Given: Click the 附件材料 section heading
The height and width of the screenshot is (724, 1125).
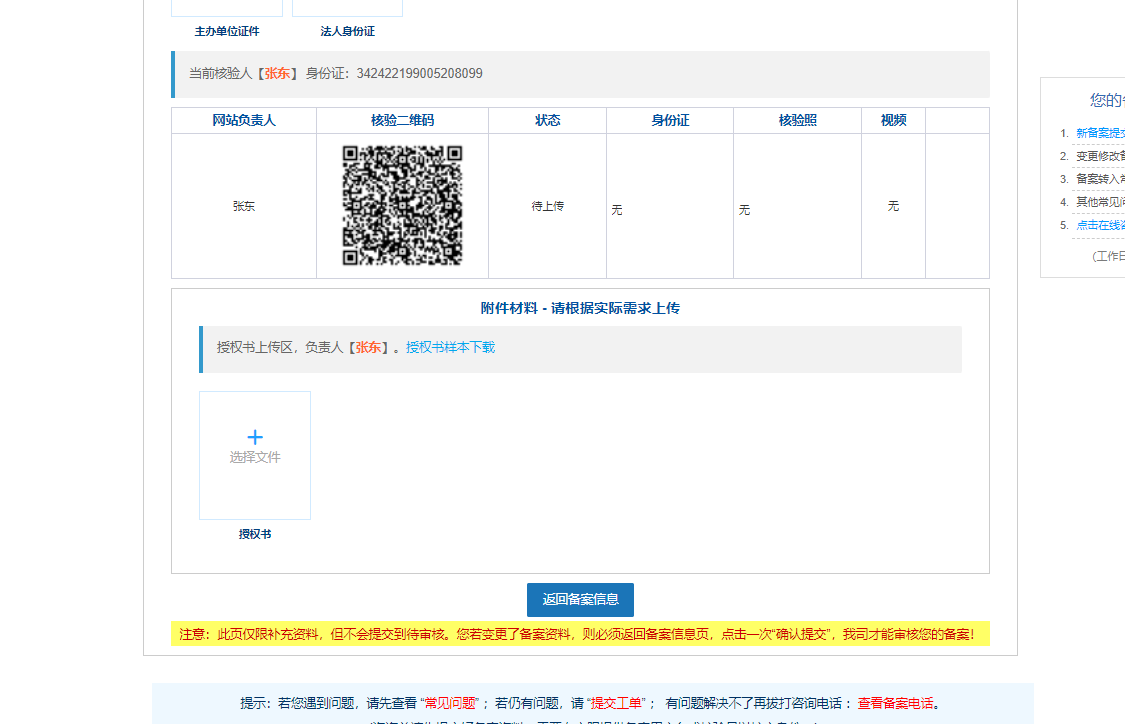Looking at the screenshot, I should [580, 309].
